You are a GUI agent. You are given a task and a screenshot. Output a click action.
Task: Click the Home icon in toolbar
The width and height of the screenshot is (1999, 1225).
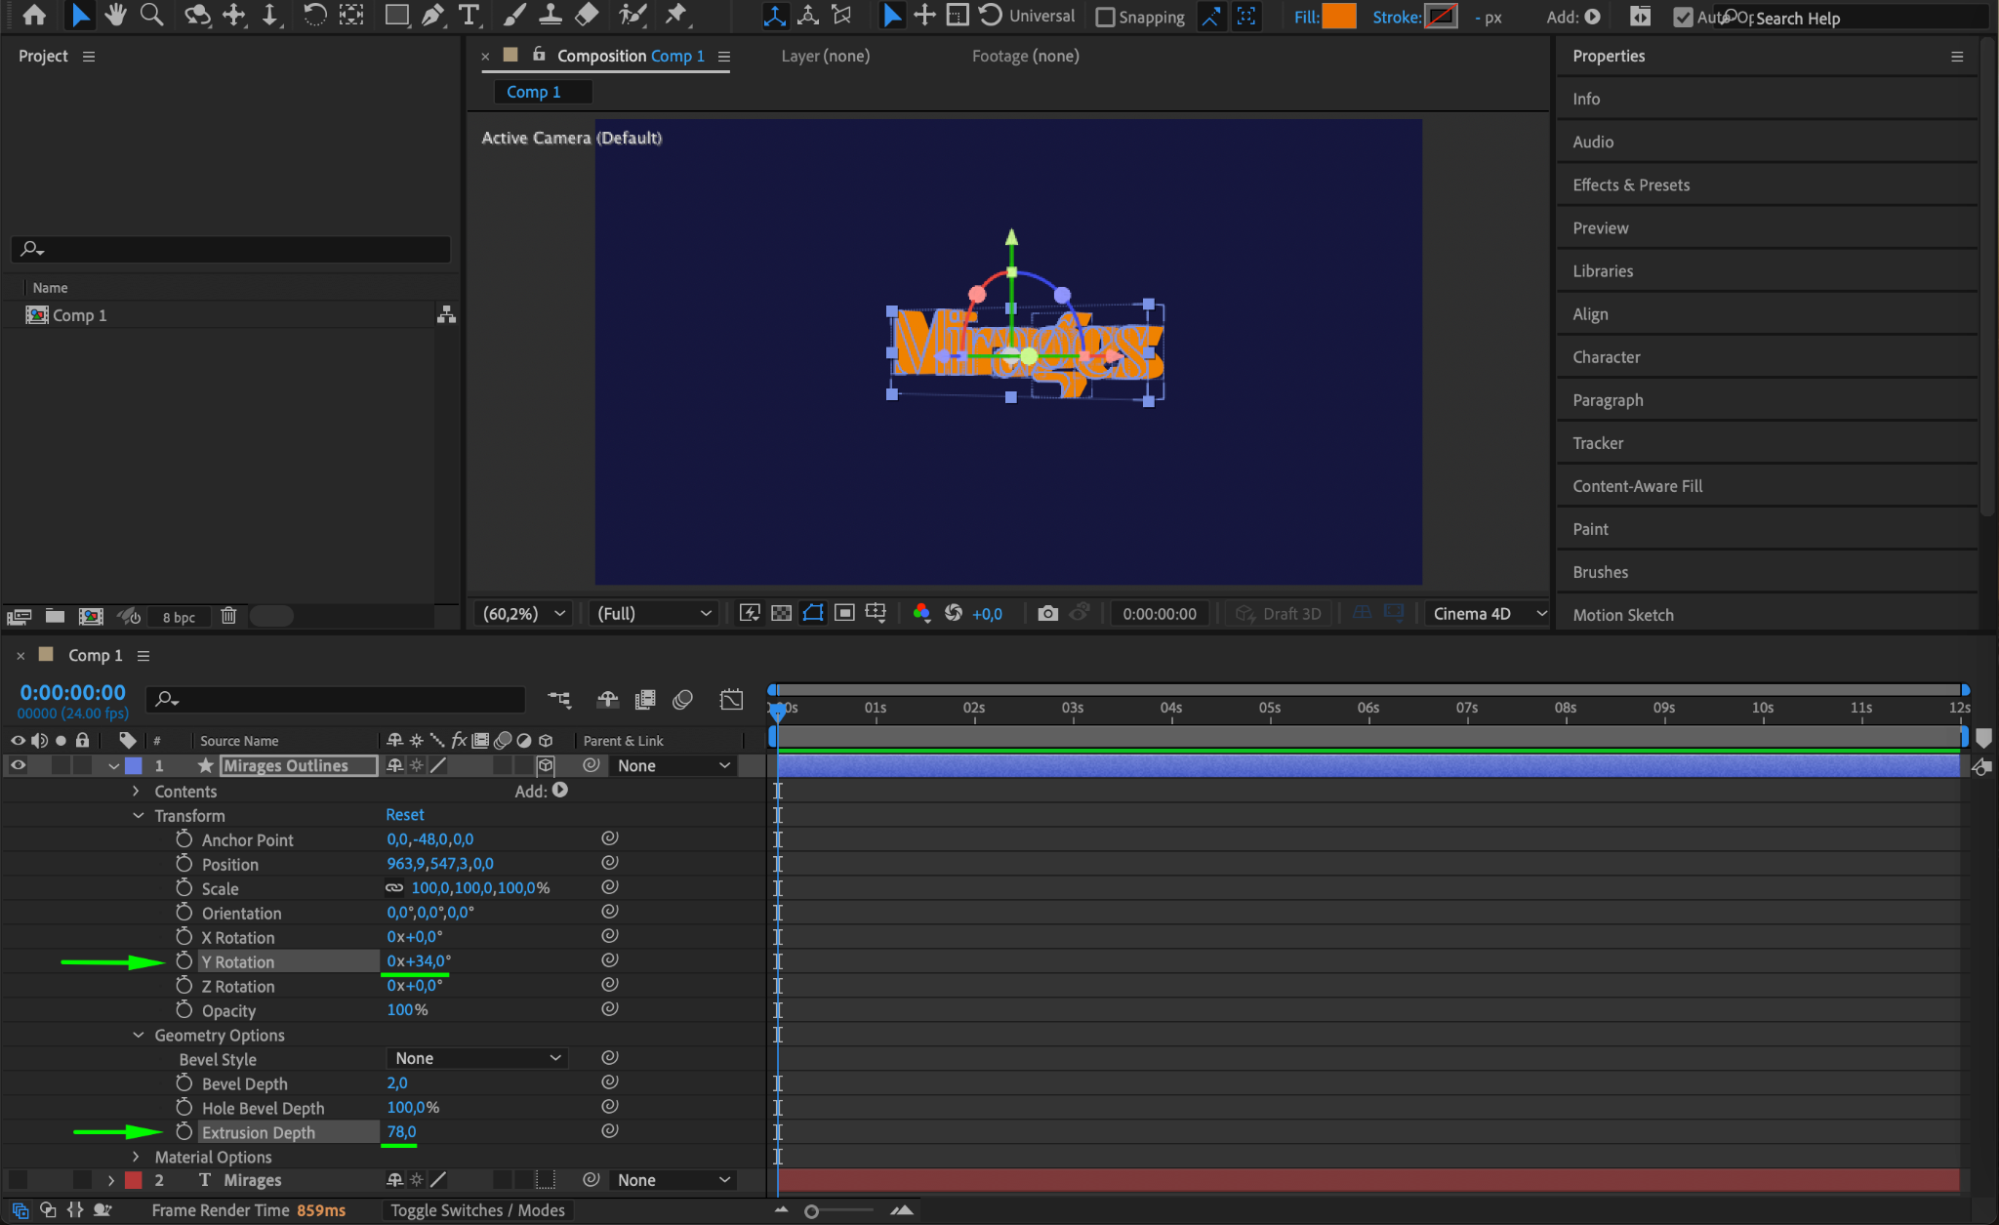tap(34, 15)
